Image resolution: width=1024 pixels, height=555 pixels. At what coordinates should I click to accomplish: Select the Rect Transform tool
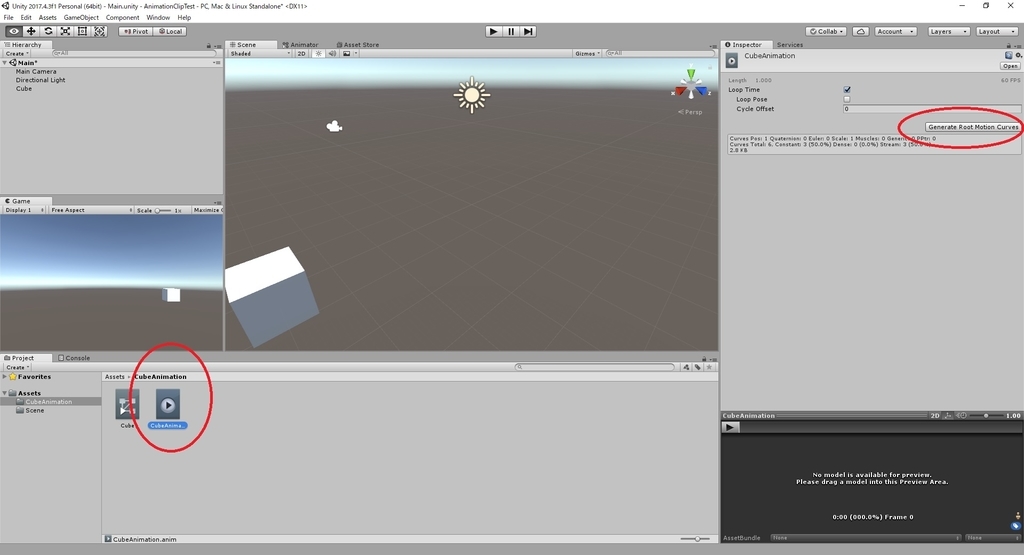[82, 31]
